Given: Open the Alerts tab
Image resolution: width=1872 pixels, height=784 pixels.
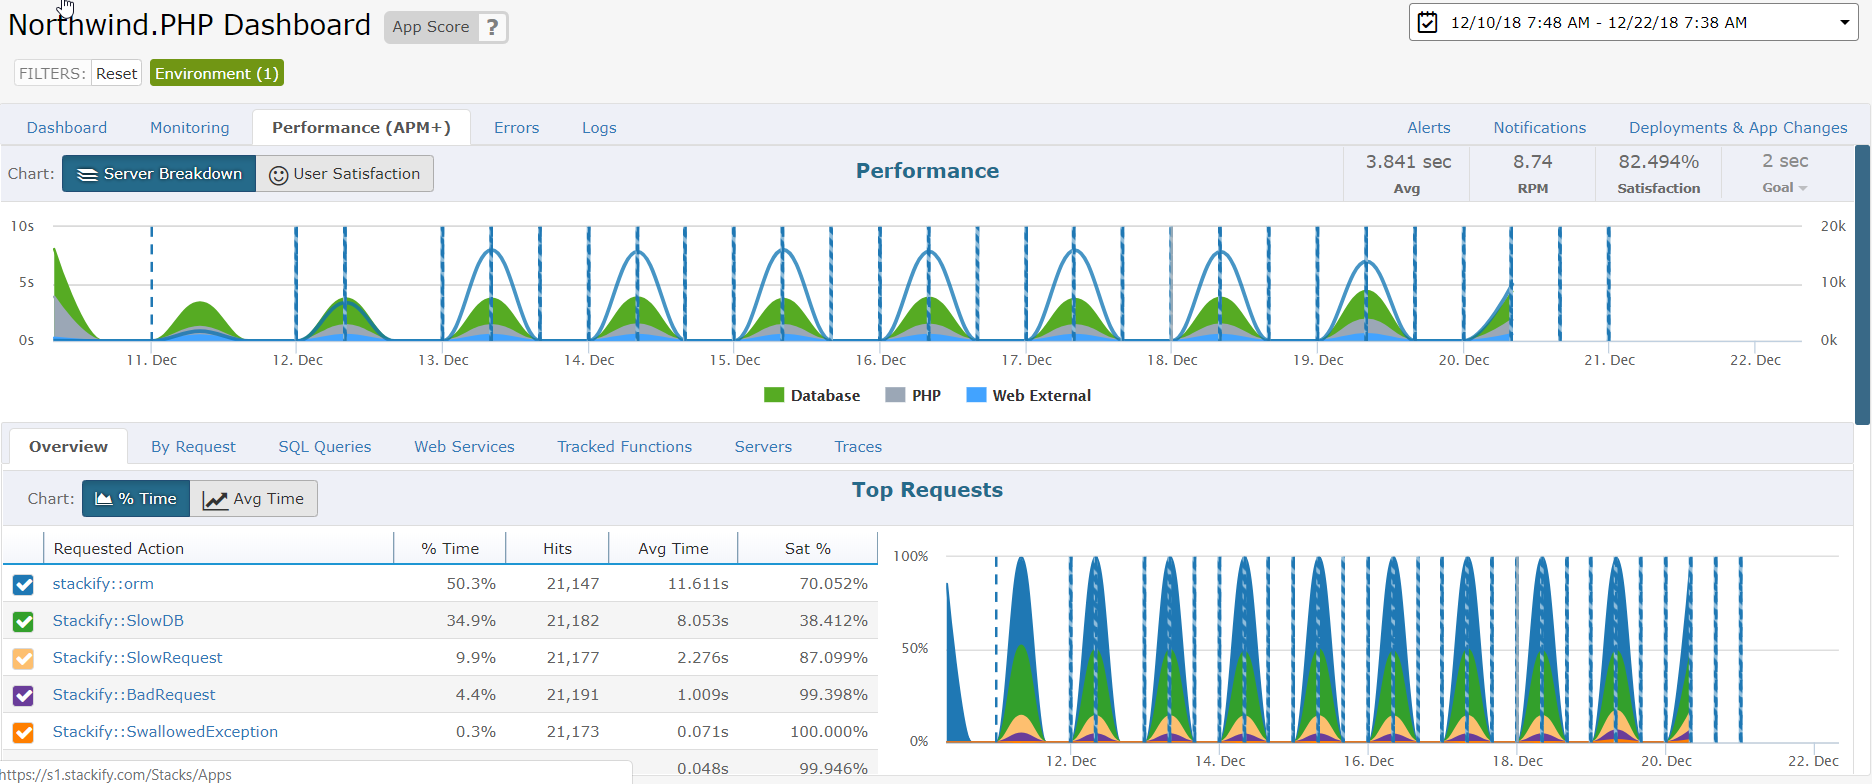Looking at the screenshot, I should coord(1429,127).
